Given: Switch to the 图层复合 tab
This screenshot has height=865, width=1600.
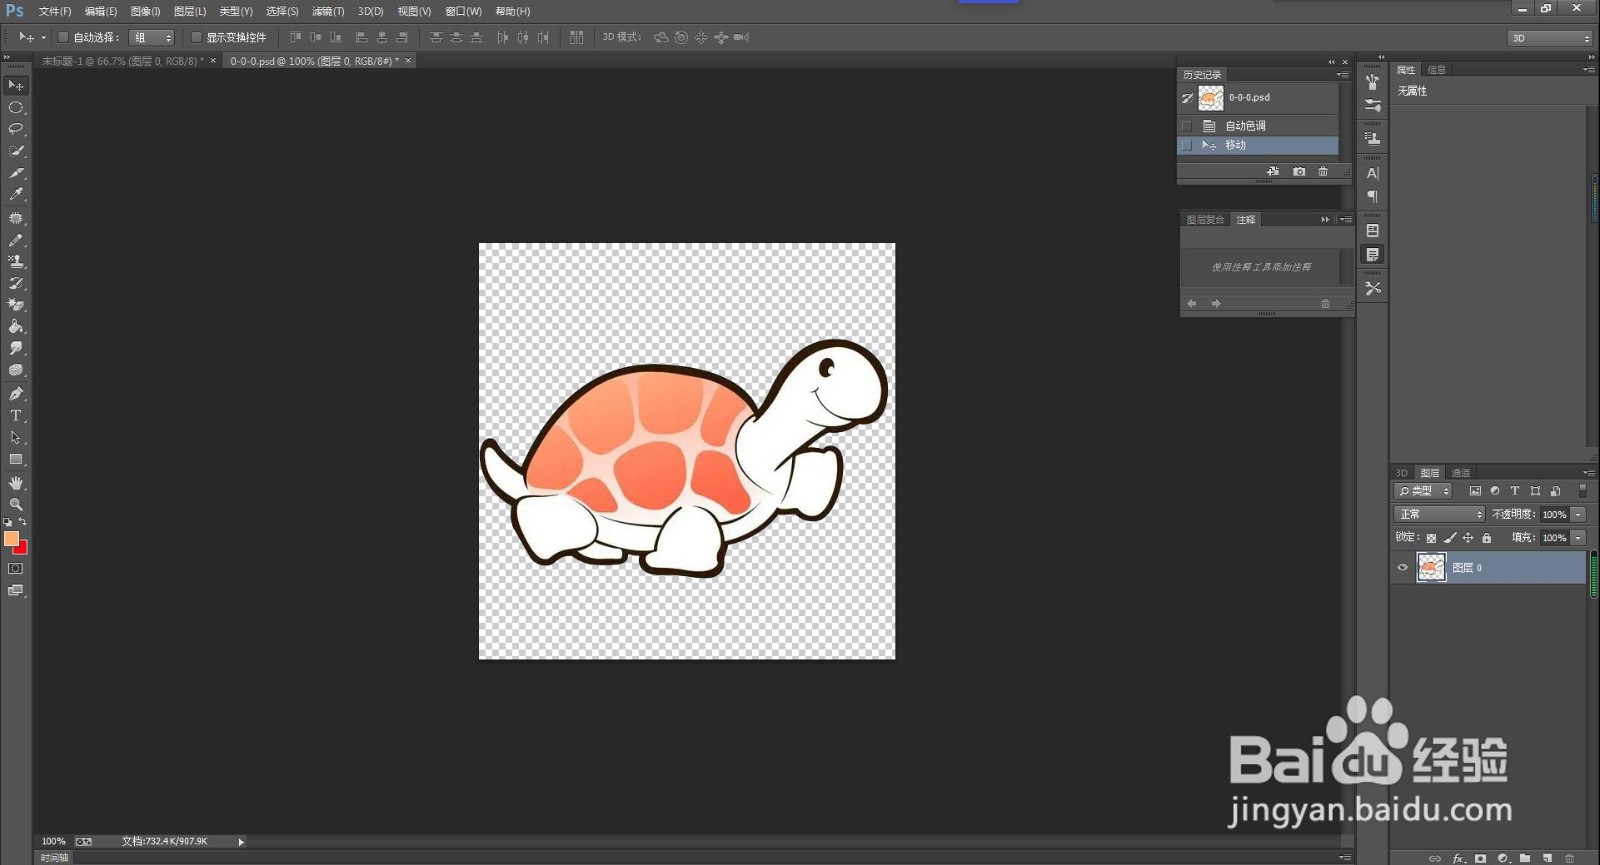Looking at the screenshot, I should coord(1205,220).
